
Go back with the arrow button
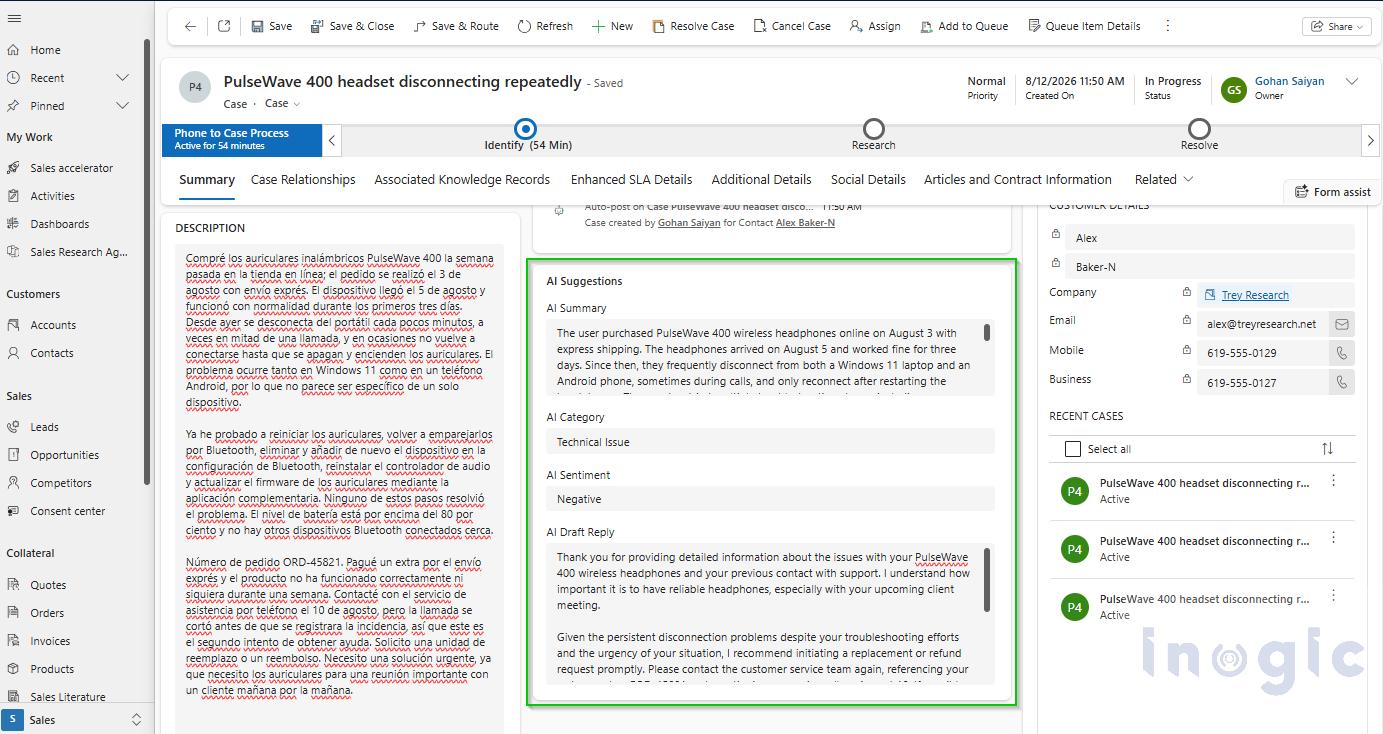[190, 26]
